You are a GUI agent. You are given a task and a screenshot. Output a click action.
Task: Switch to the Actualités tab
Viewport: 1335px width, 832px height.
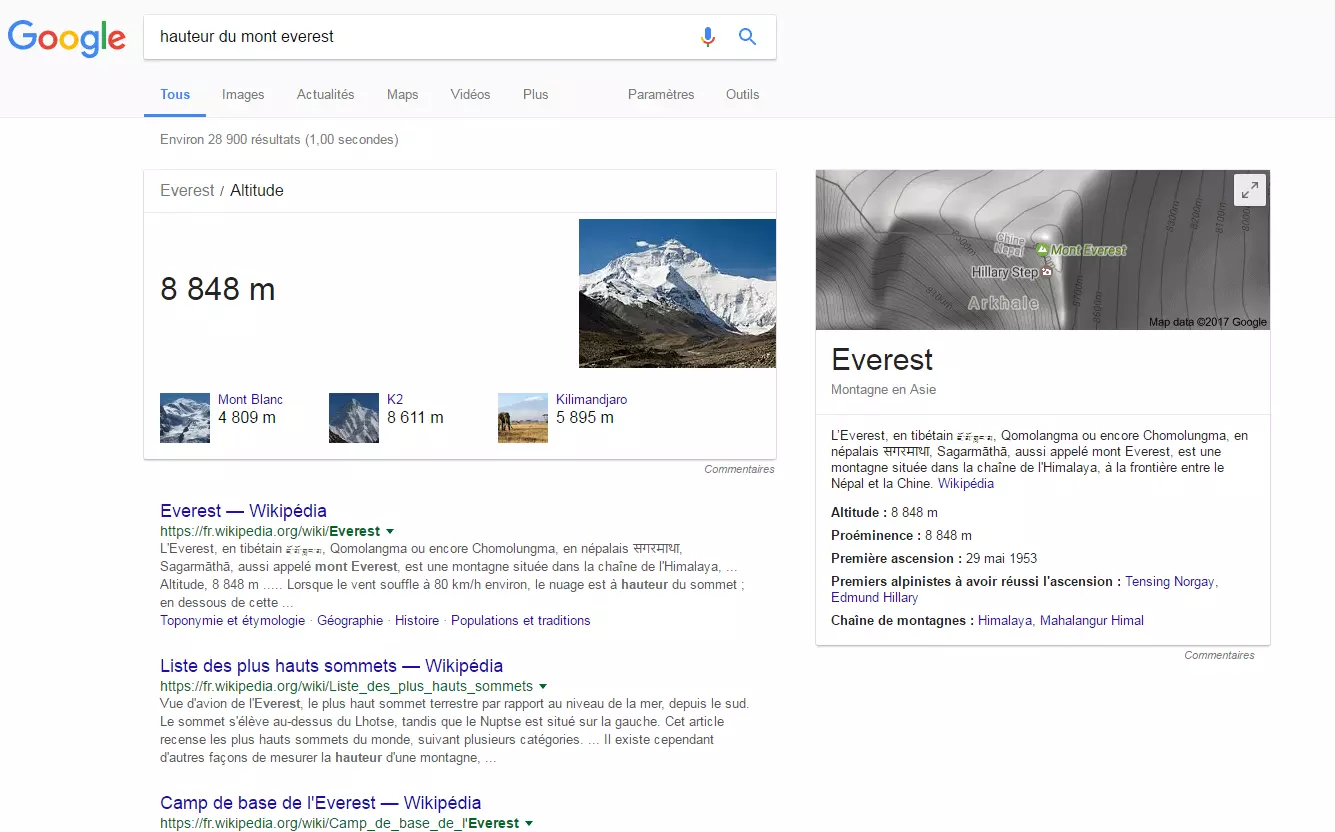[326, 94]
